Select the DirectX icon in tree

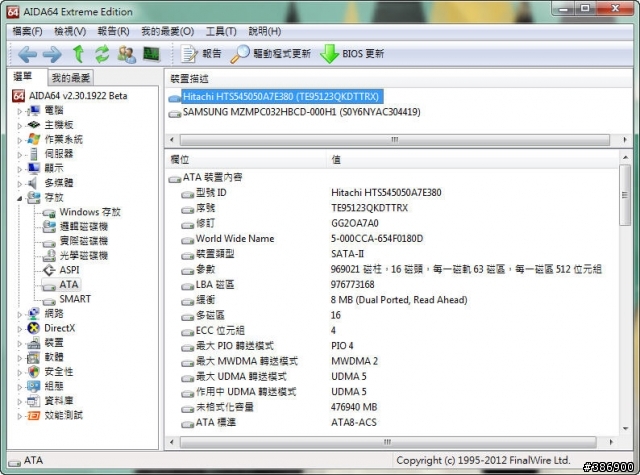click(x=33, y=328)
